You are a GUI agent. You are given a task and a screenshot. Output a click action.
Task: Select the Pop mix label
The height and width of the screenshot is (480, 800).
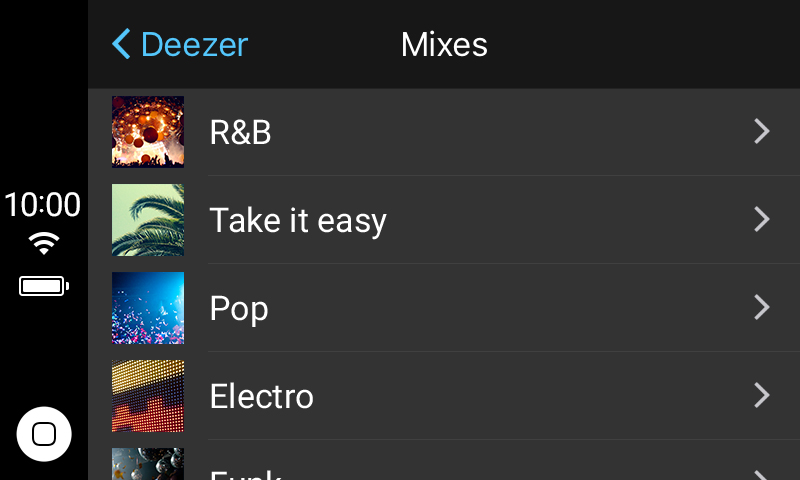239,309
